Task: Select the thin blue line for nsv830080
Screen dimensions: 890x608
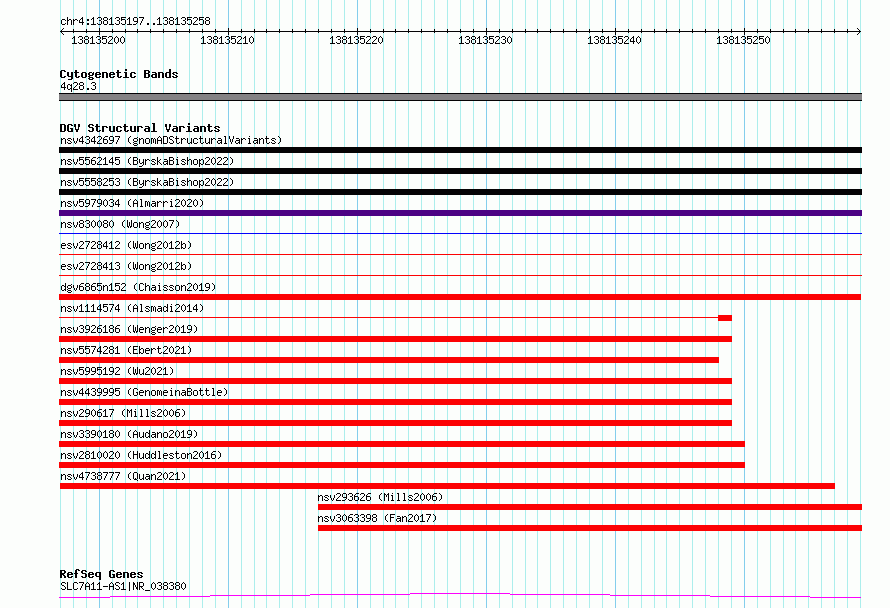Action: [460, 233]
